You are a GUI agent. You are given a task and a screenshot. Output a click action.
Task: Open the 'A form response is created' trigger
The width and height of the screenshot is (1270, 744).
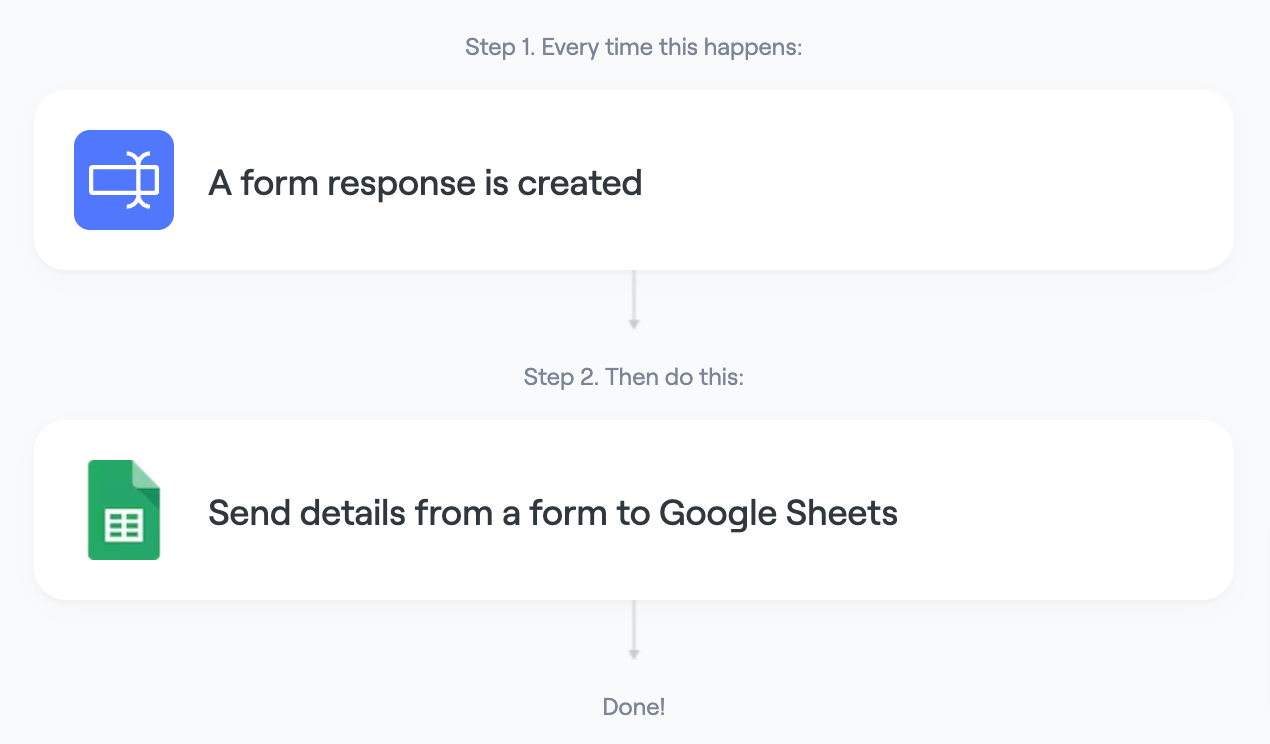634,180
